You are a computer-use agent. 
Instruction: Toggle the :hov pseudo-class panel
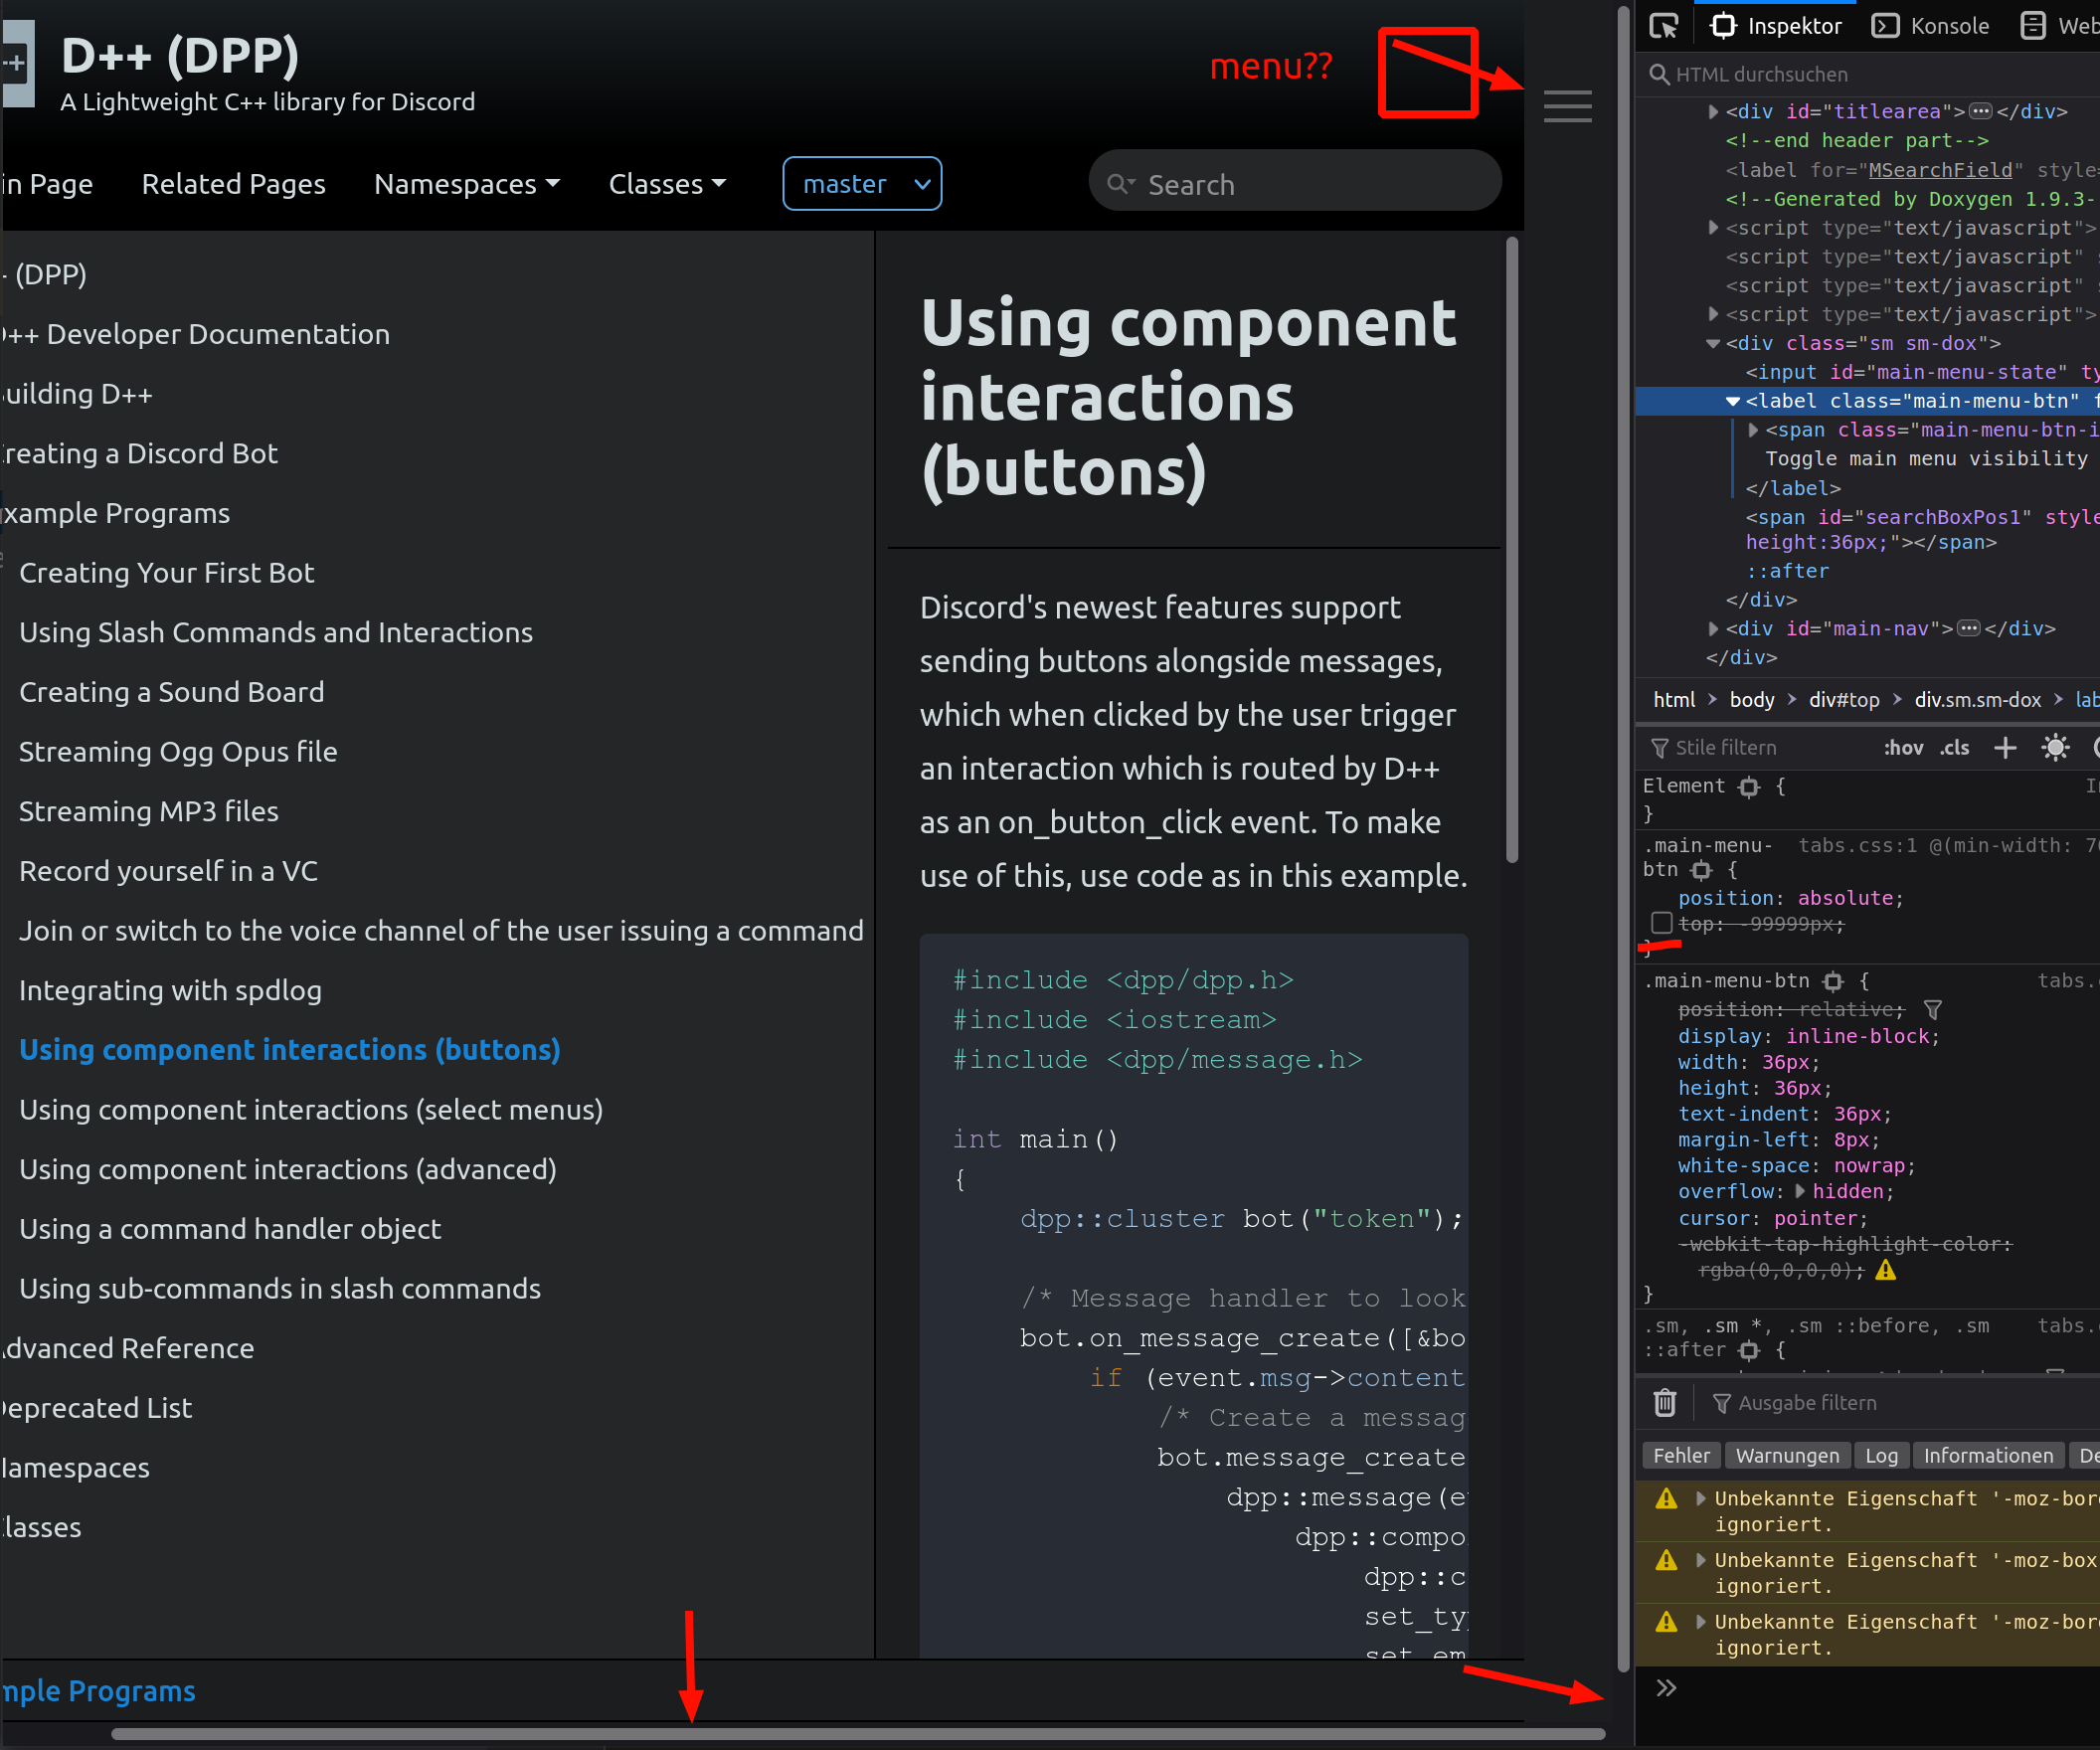[1902, 748]
